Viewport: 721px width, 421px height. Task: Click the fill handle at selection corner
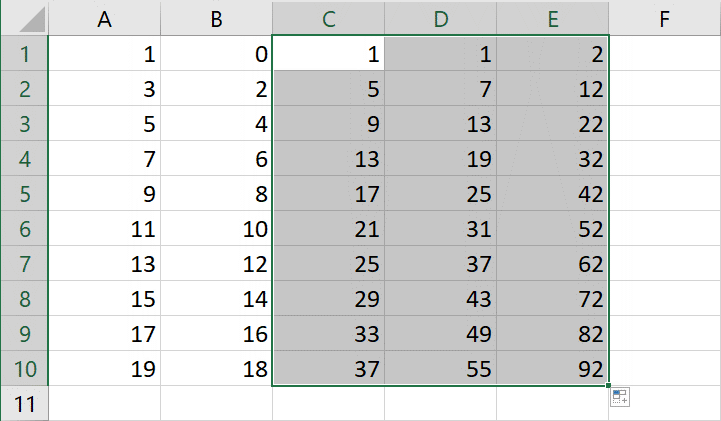pyautogui.click(x=608, y=385)
